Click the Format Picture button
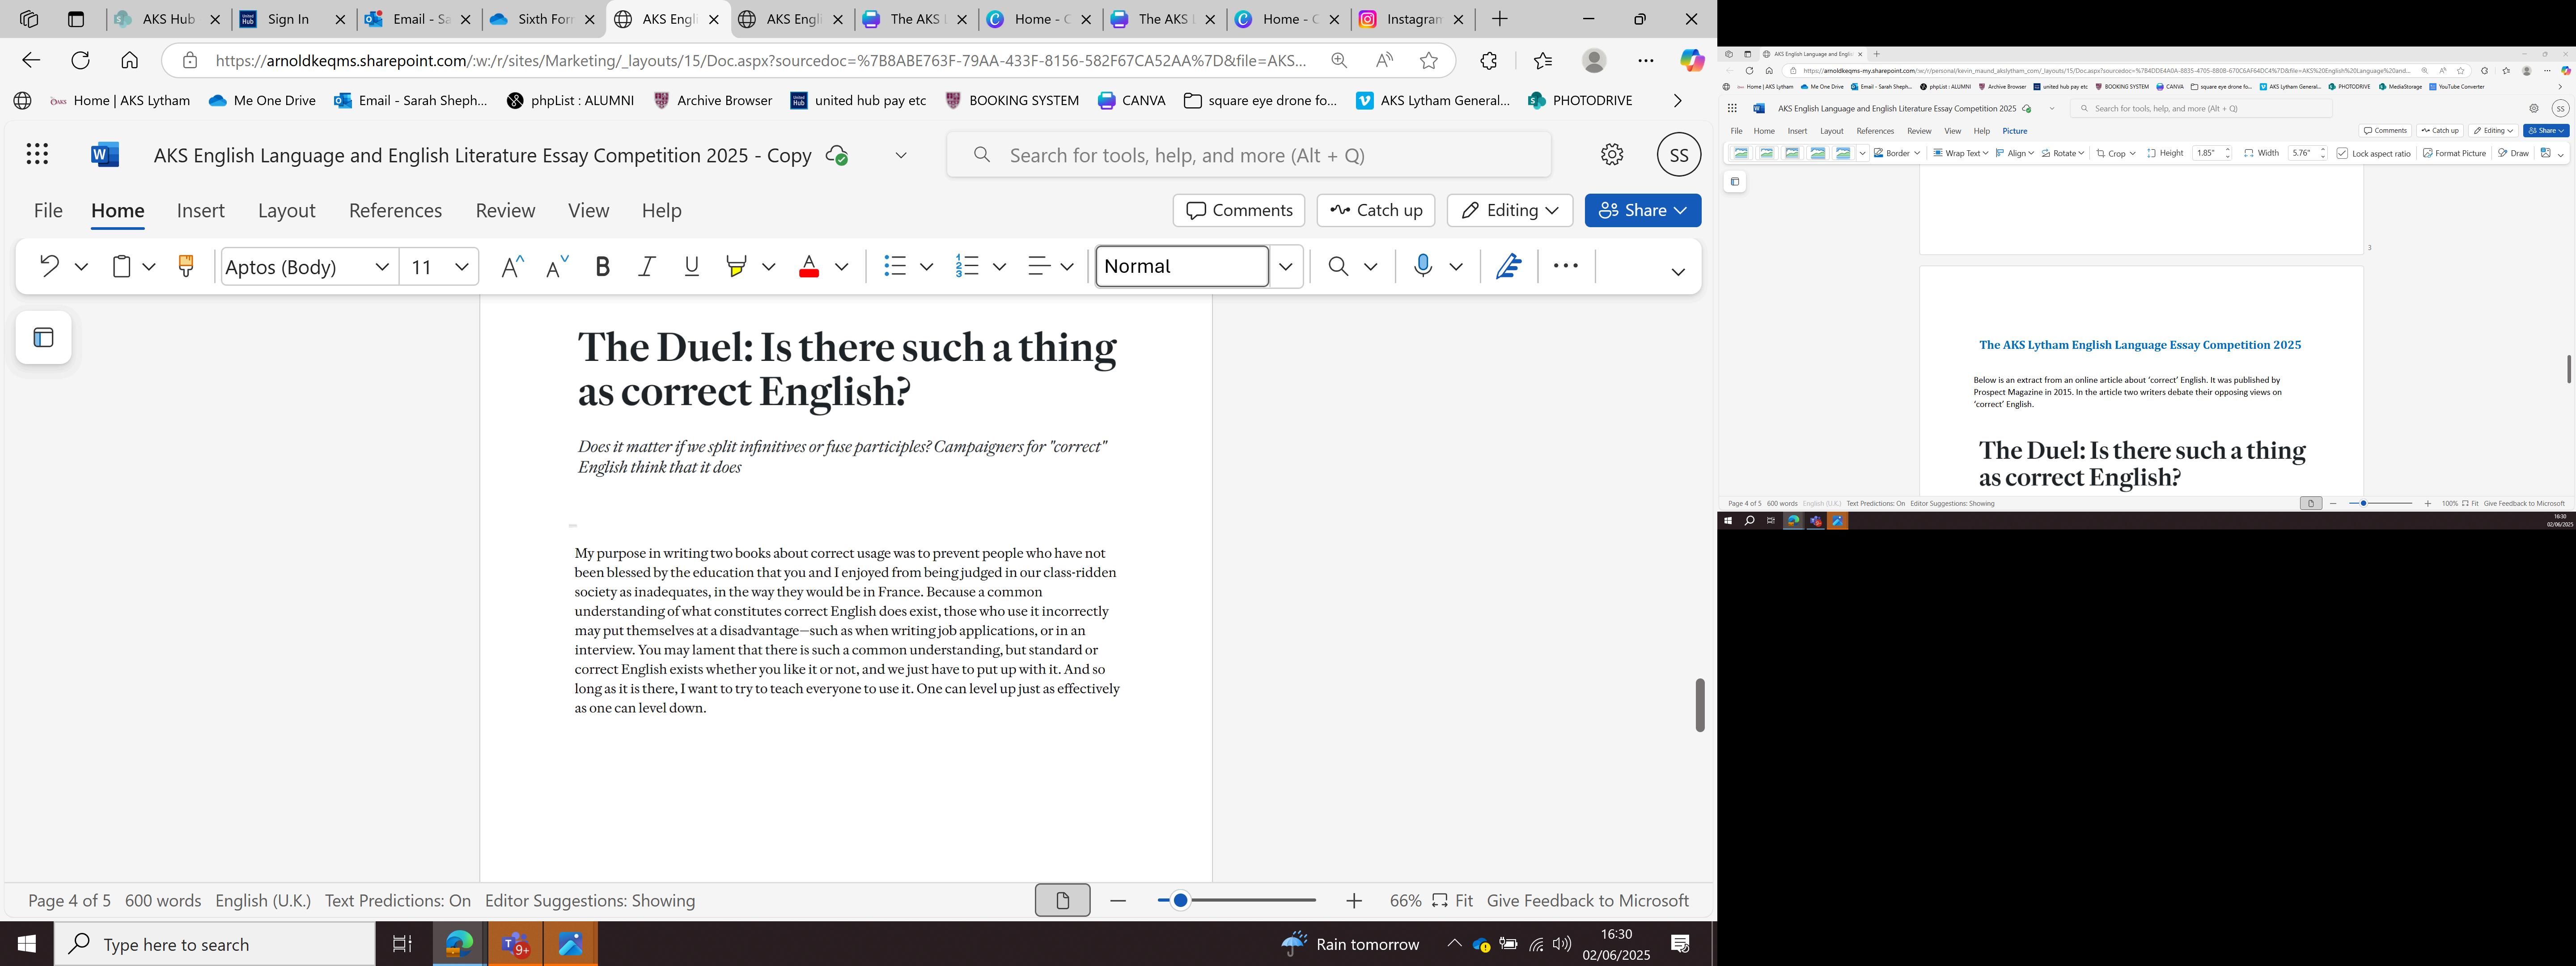The height and width of the screenshot is (966, 2576). pyautogui.click(x=2454, y=153)
